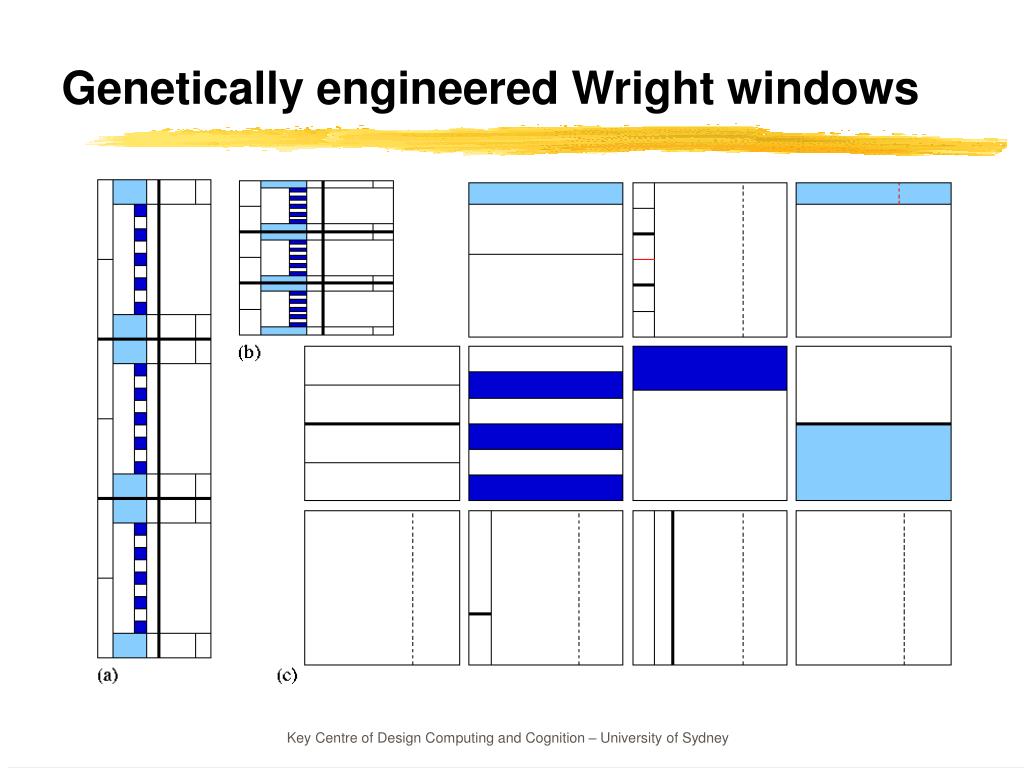Pick the panel with a thick solid vertical line

click(710, 588)
